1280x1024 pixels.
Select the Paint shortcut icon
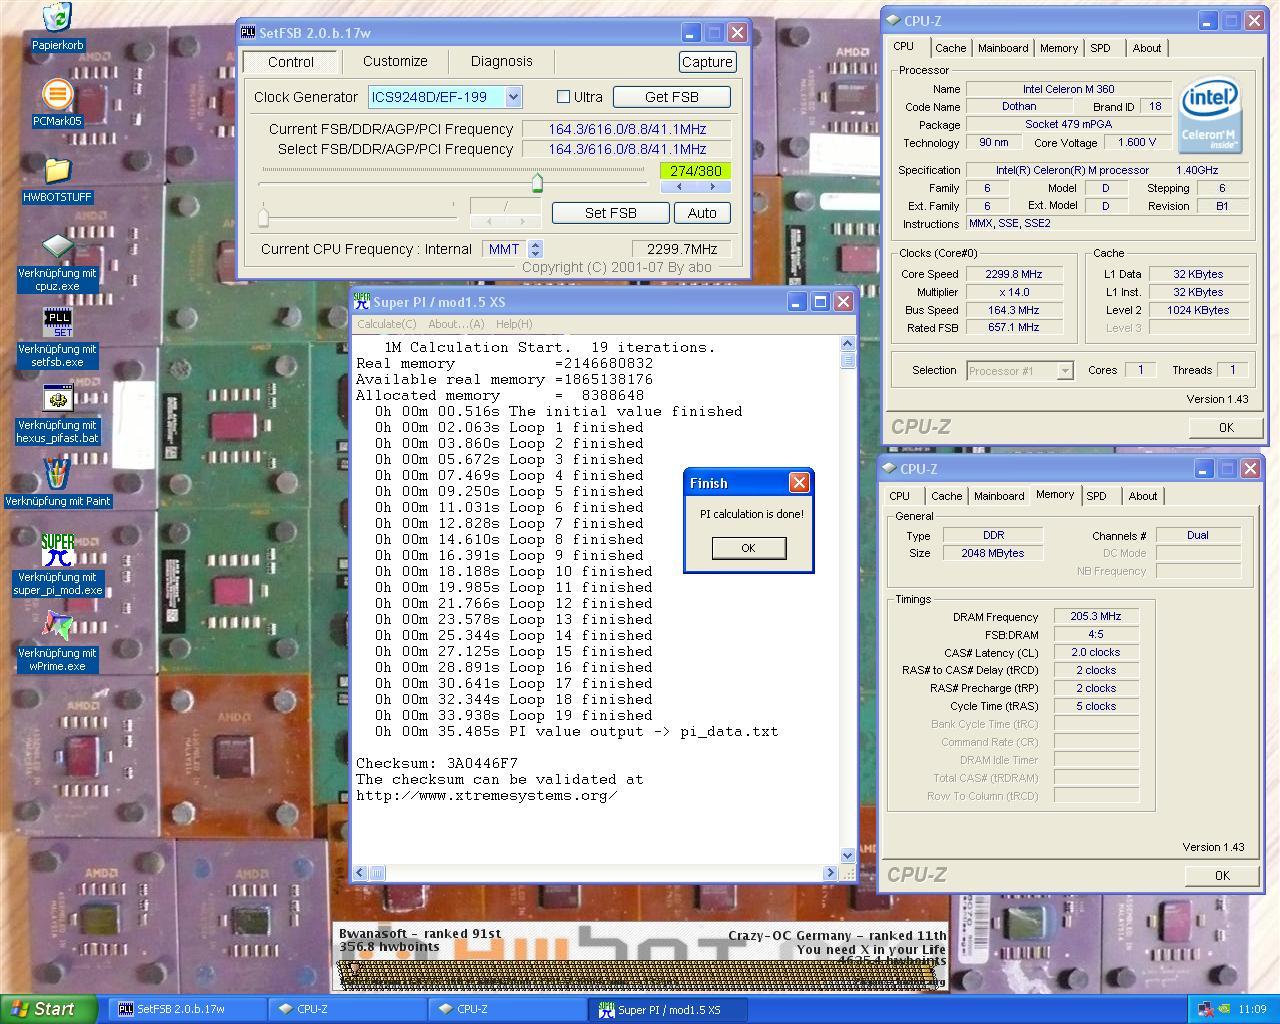pyautogui.click(x=57, y=474)
